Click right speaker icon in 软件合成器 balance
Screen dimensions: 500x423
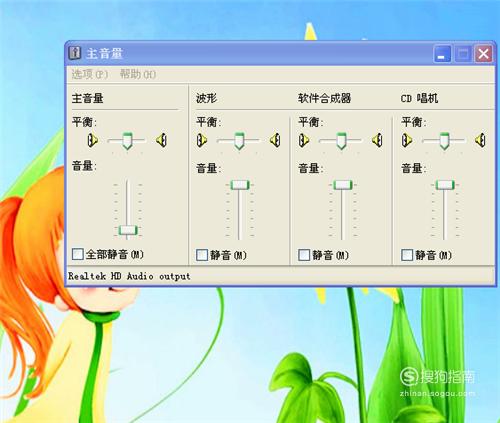tap(377, 140)
